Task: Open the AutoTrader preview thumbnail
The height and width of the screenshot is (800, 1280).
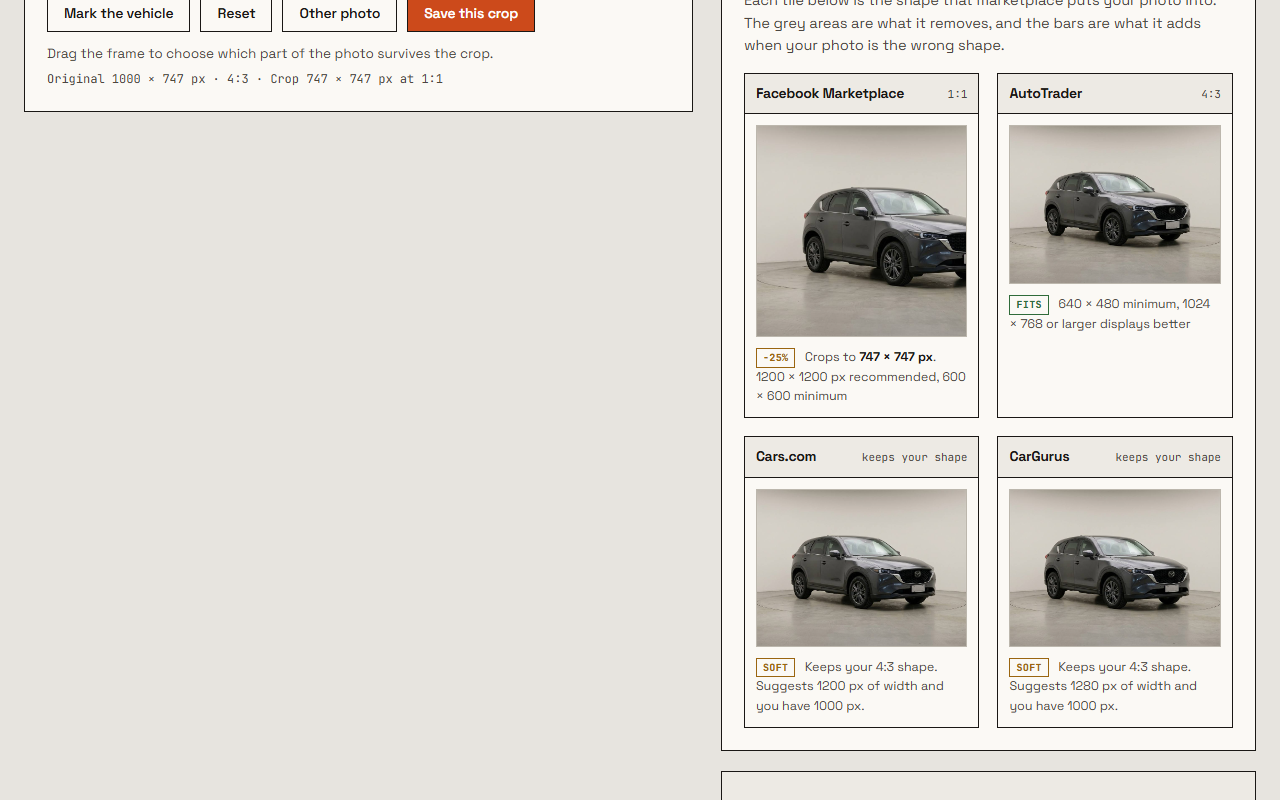Action: (x=1115, y=204)
